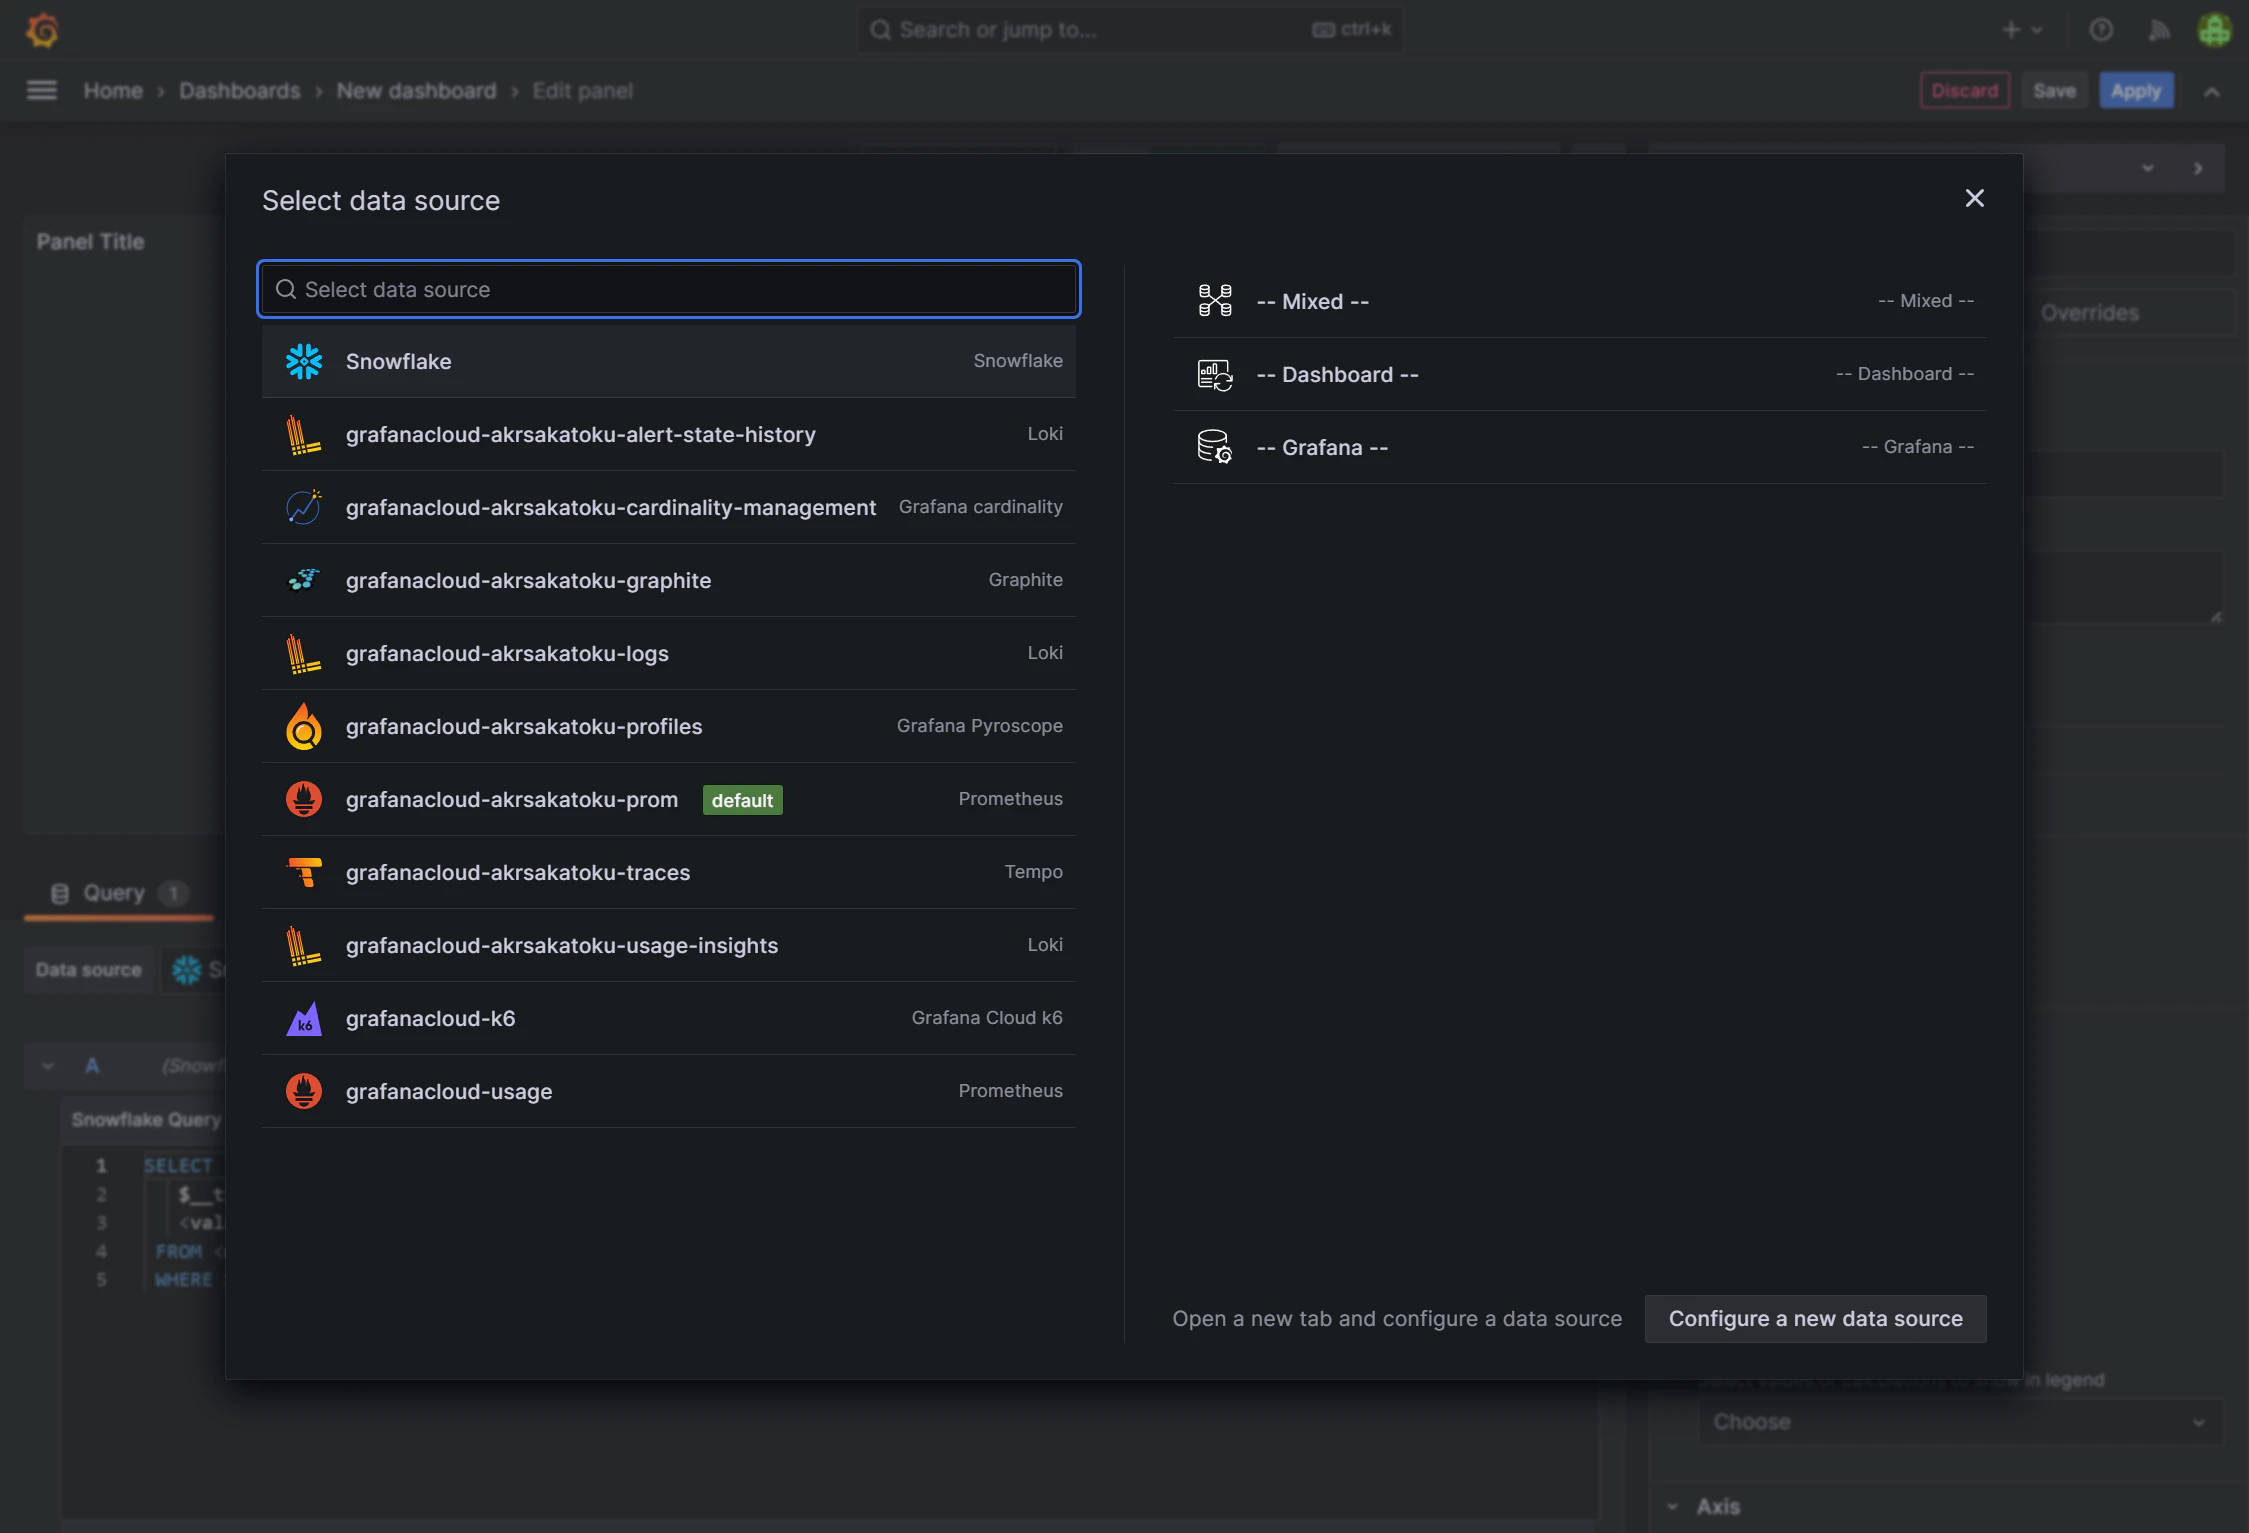Click the green default badge

click(742, 800)
